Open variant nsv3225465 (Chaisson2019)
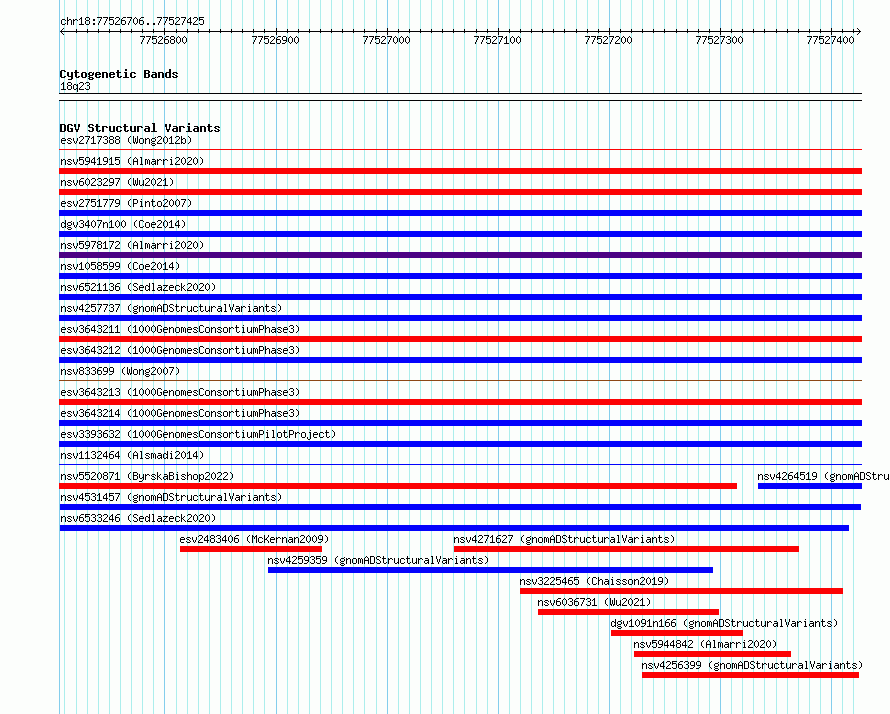The width and height of the screenshot is (890, 714). [x=594, y=581]
